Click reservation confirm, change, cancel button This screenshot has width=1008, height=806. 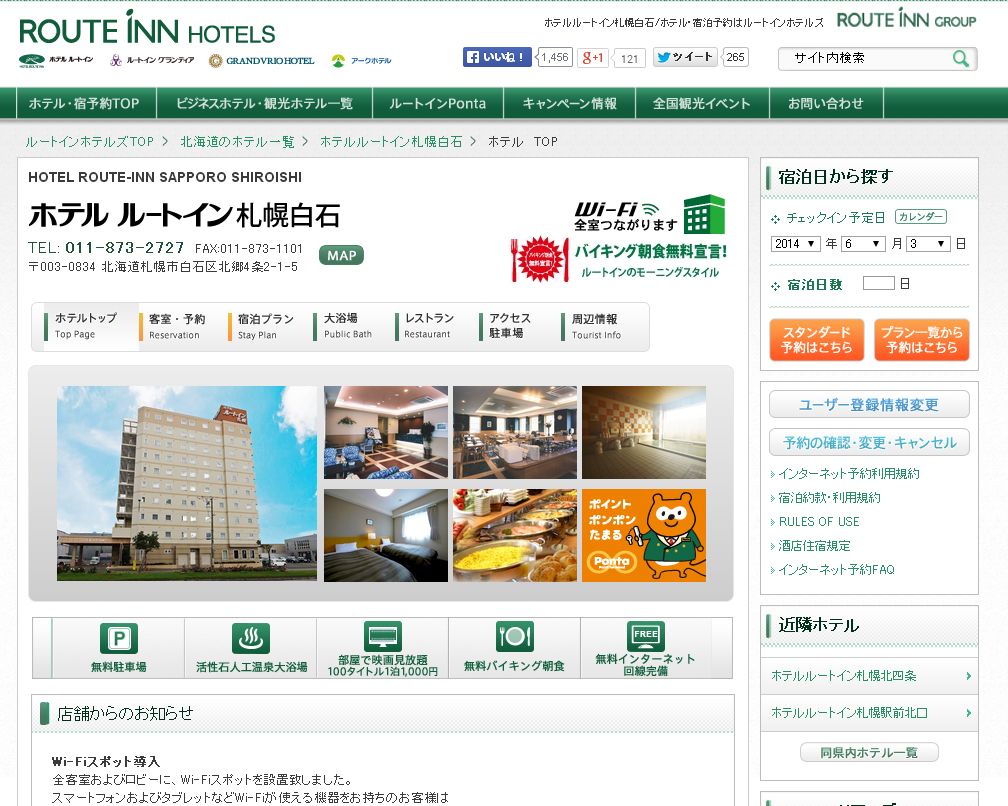pyautogui.click(x=869, y=442)
